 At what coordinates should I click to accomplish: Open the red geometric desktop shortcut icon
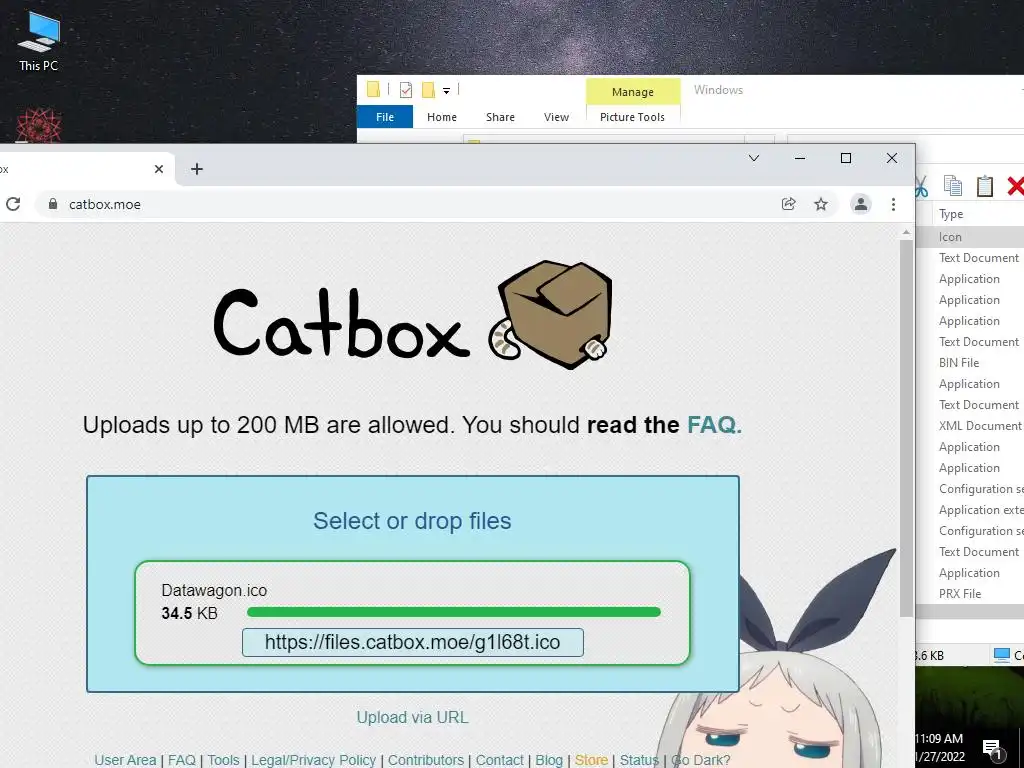coord(39,125)
